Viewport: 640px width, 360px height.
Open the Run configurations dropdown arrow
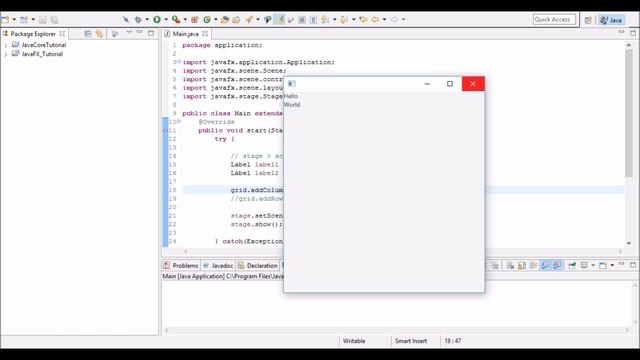click(x=166, y=19)
